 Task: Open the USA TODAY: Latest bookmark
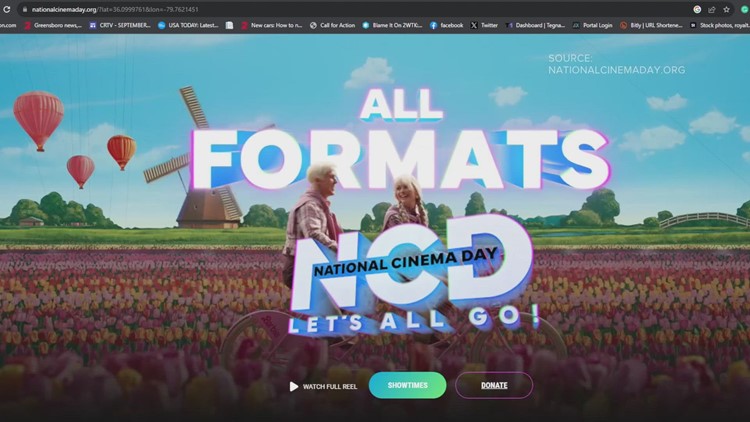tap(188, 25)
